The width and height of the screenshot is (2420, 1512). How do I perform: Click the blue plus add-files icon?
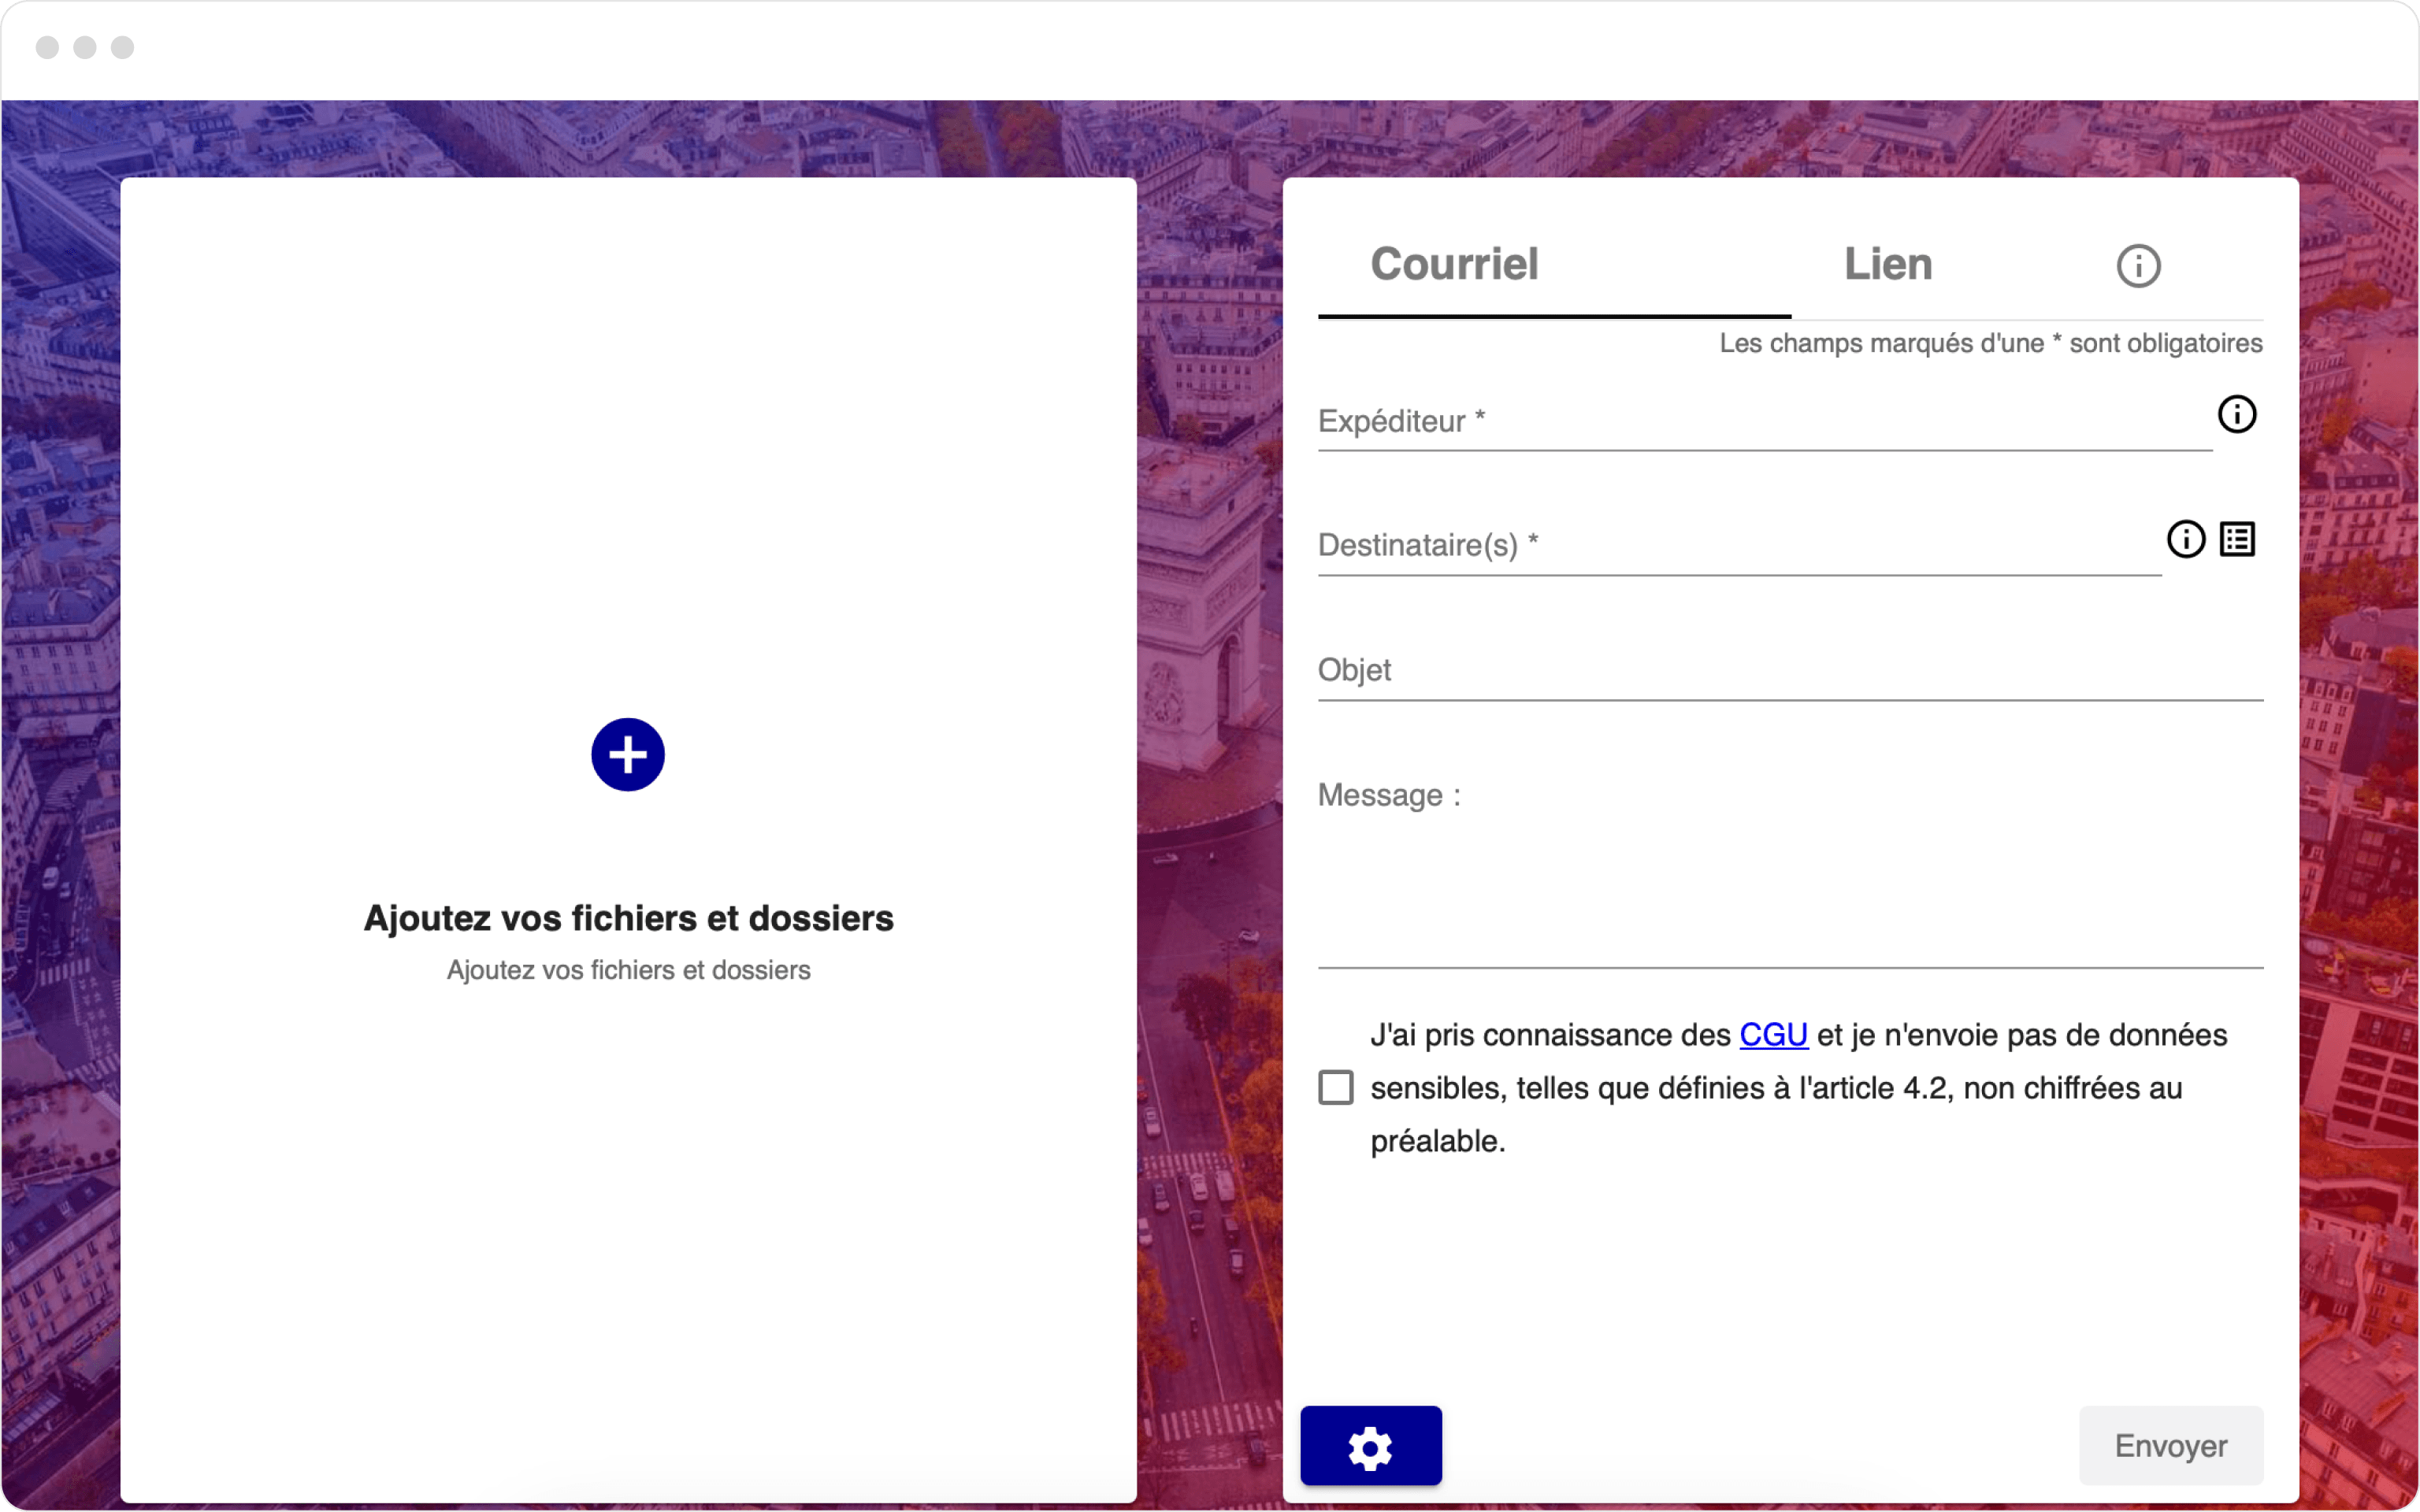(x=627, y=755)
